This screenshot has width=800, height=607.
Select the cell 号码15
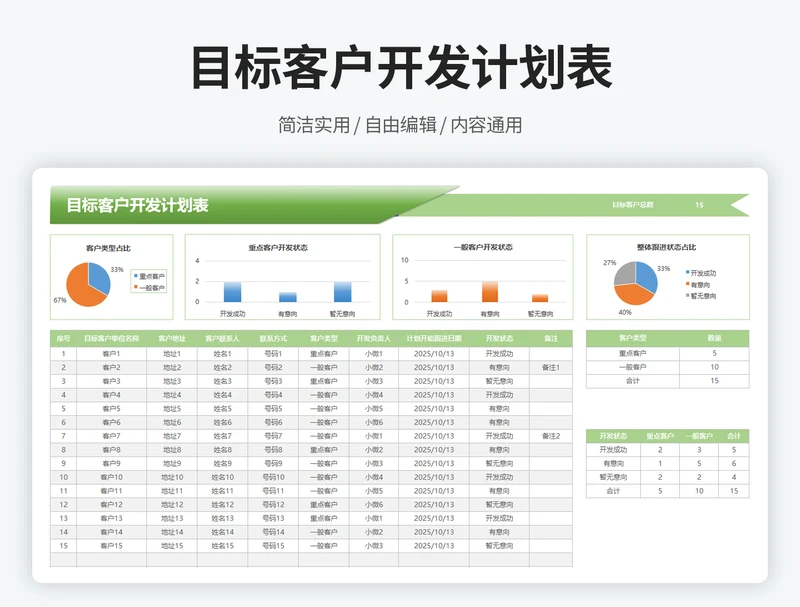tap(273, 546)
